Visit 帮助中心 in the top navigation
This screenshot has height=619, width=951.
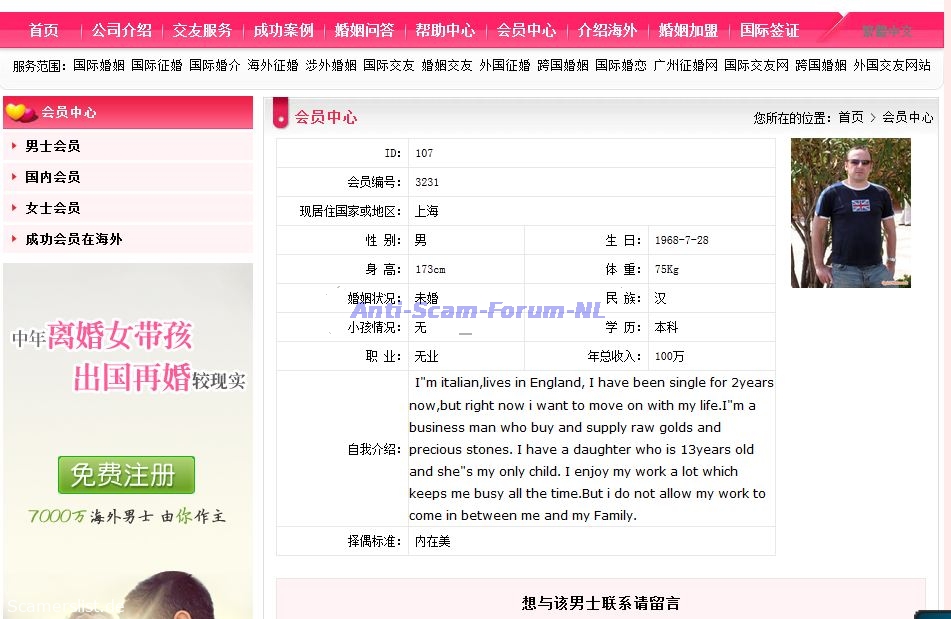click(x=445, y=30)
